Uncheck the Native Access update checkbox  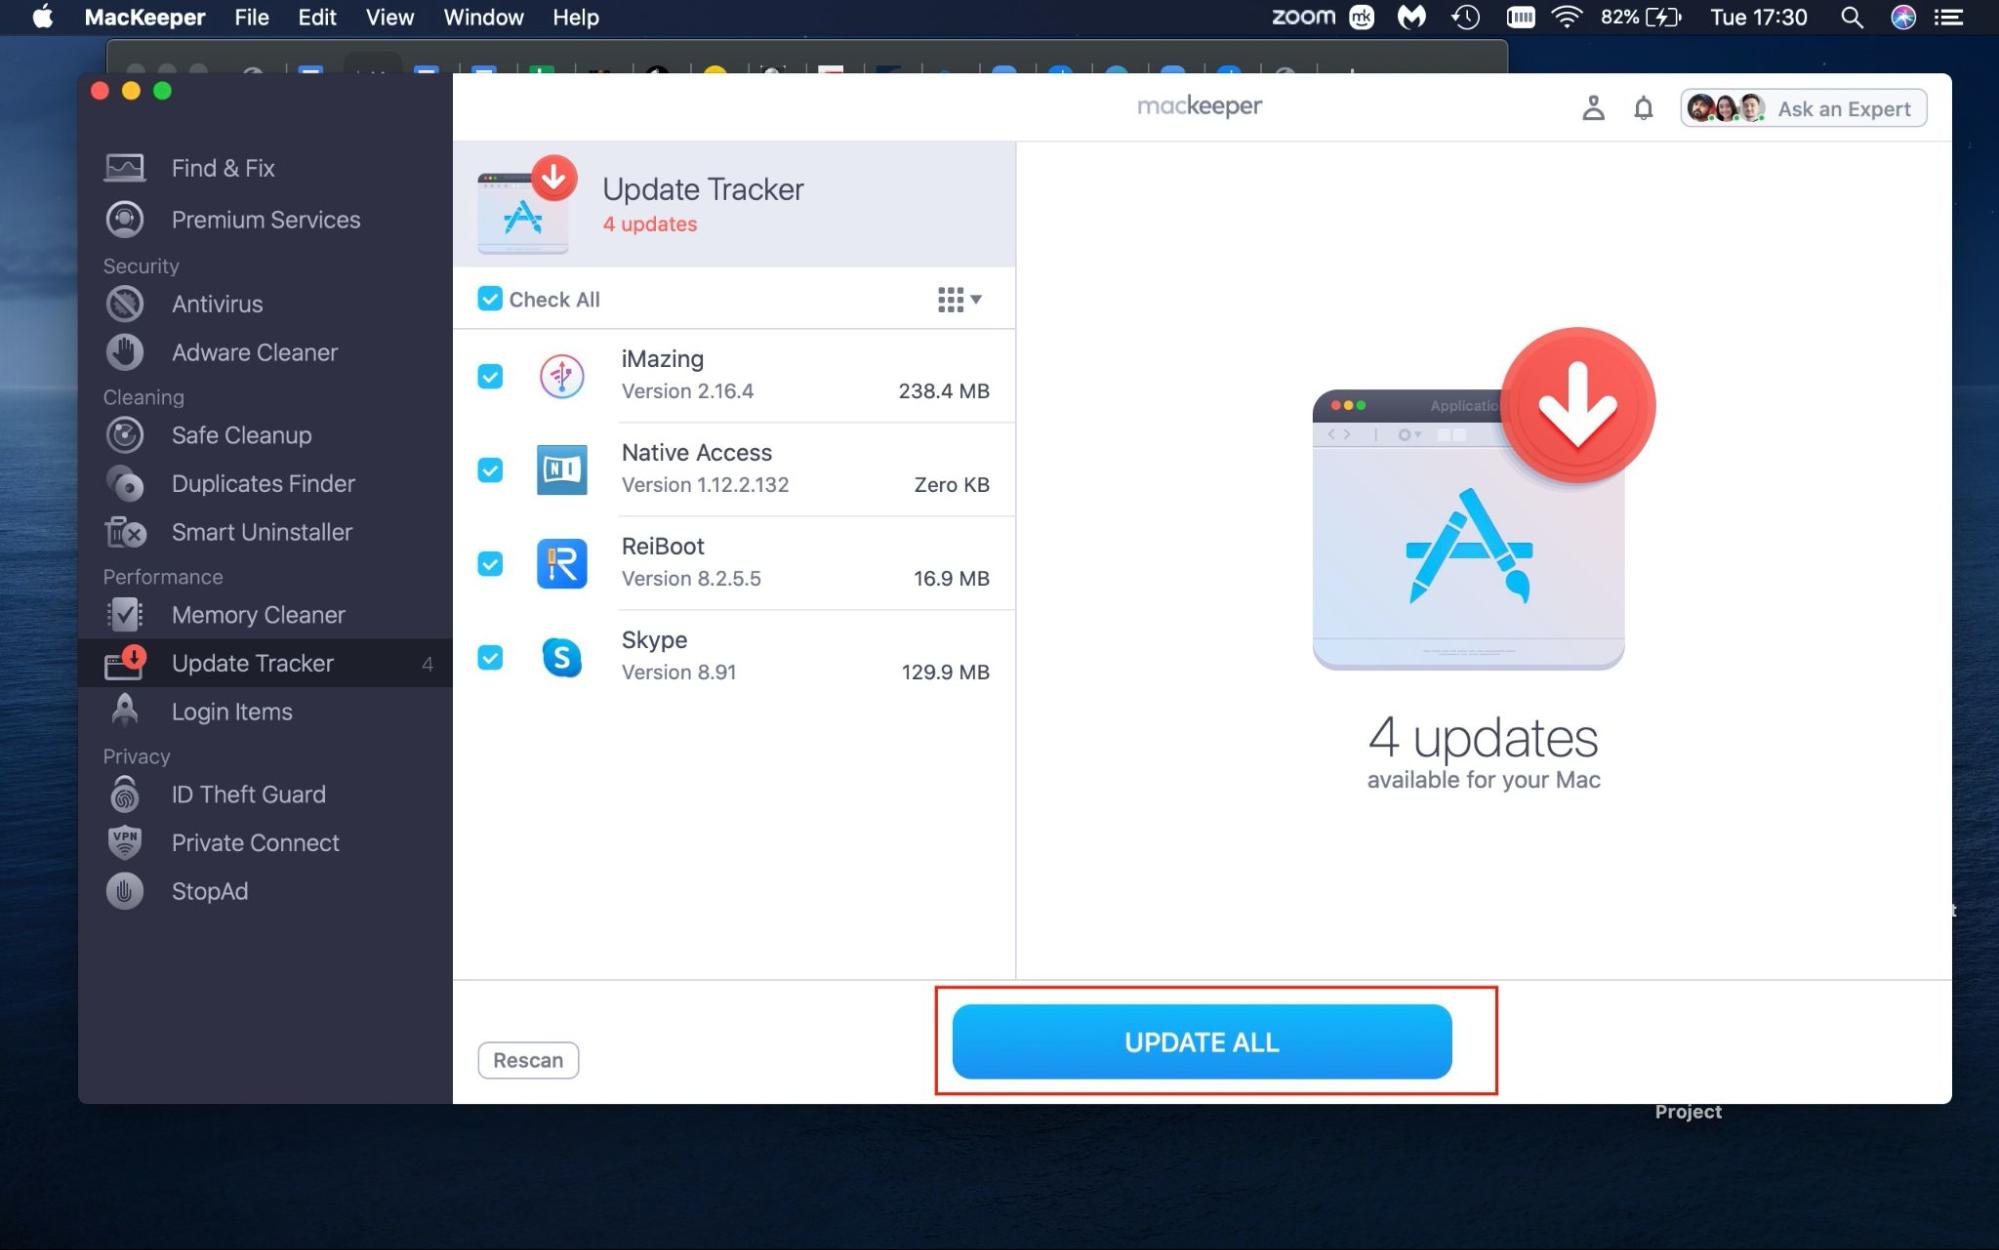click(x=490, y=470)
